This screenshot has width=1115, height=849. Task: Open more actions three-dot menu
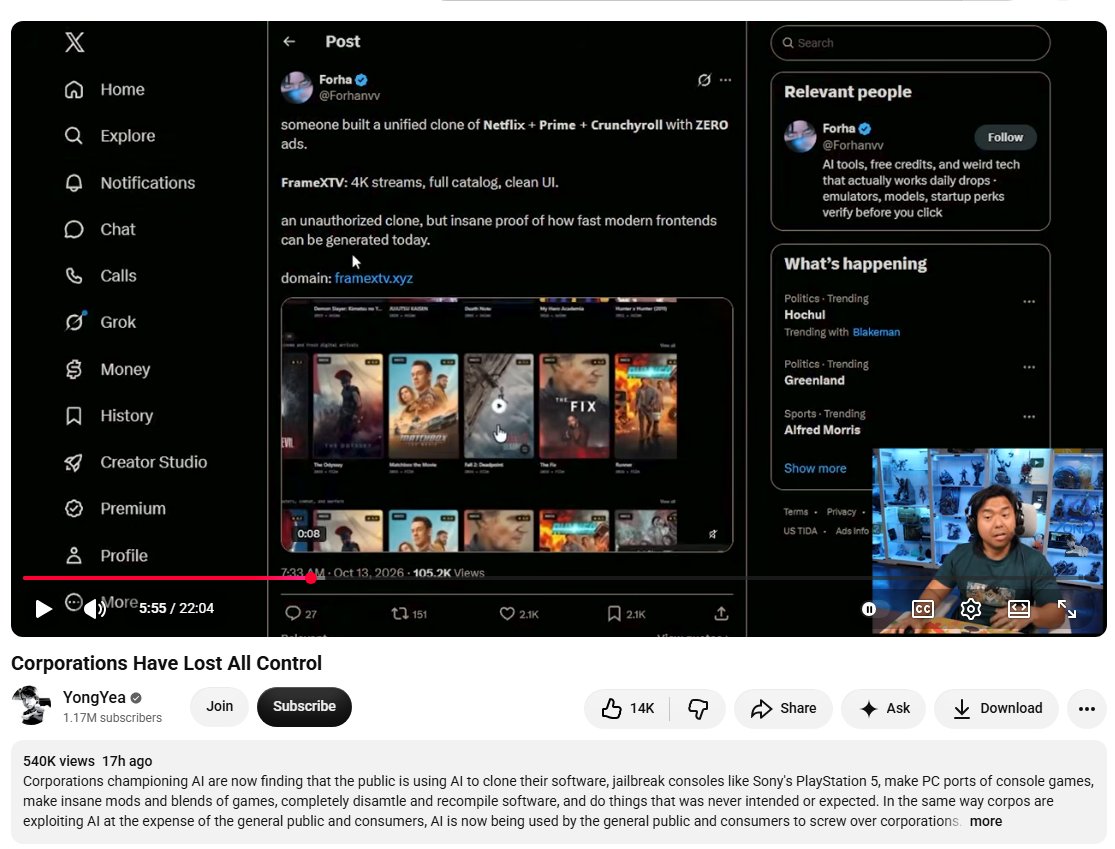pyautogui.click(x=1087, y=708)
